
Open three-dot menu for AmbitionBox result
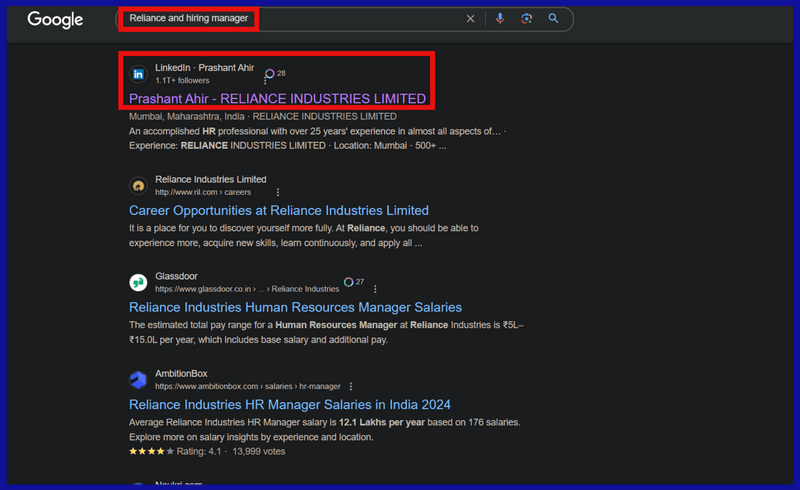point(351,386)
